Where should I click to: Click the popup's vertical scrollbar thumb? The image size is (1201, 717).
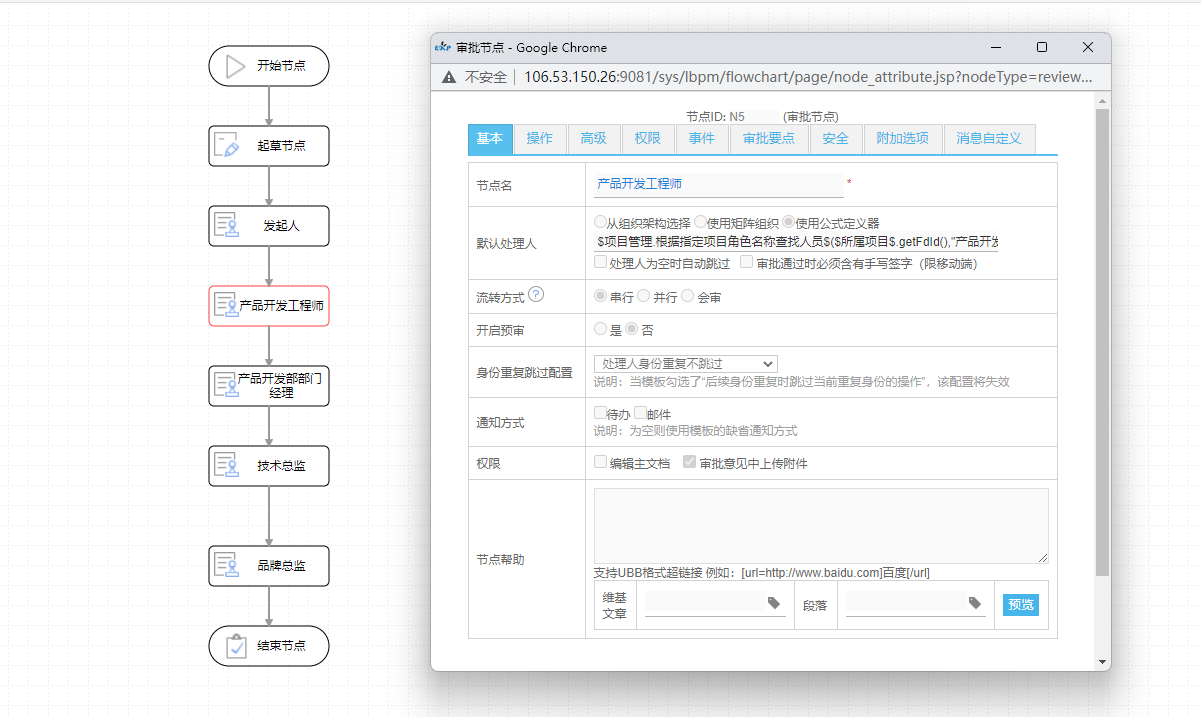1102,342
